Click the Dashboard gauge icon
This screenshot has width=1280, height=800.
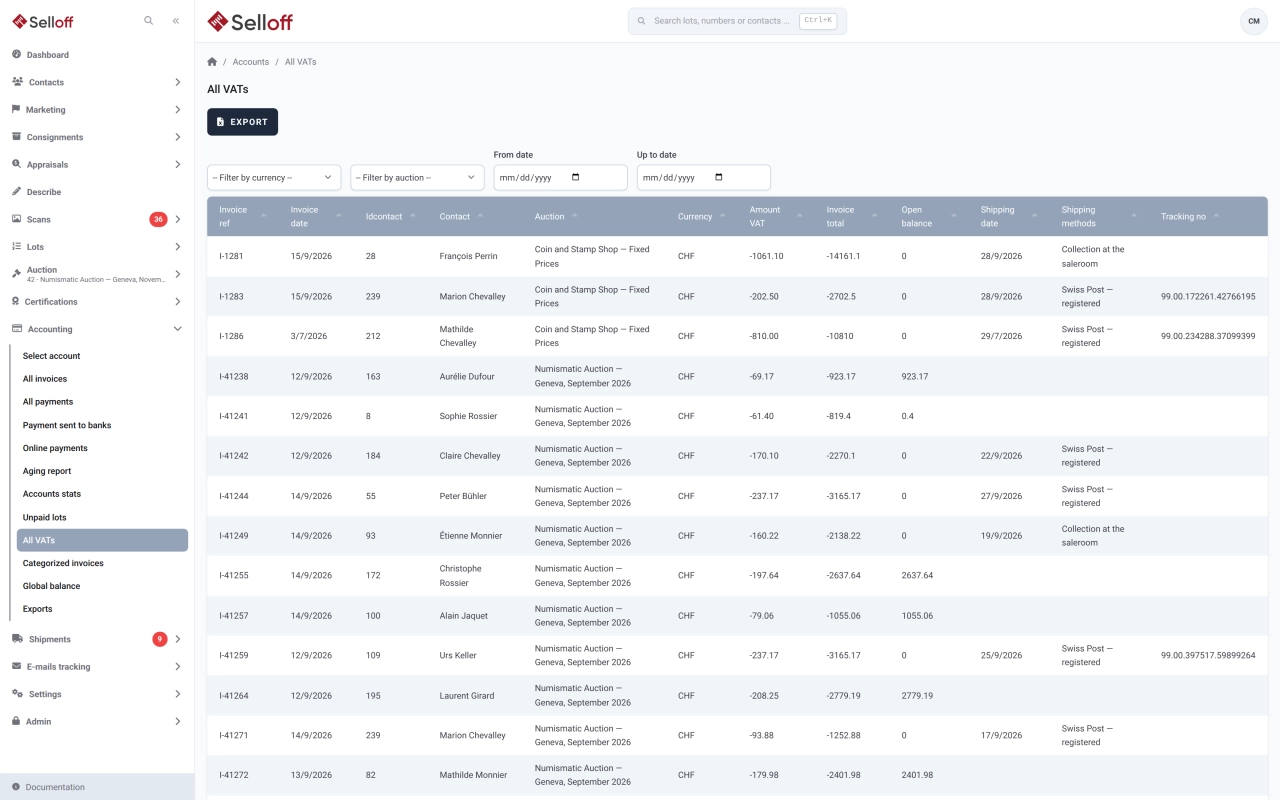click(x=16, y=54)
